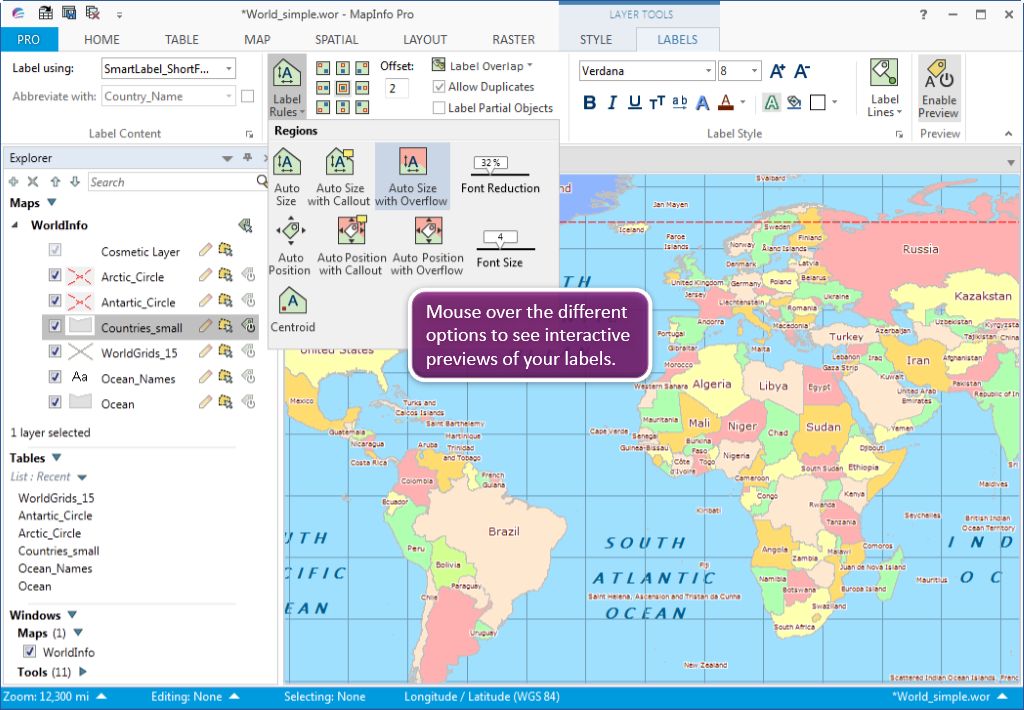This screenshot has width=1024, height=710.
Task: Click Longitude / Latitude (WGS 84) projection
Action: (482, 697)
